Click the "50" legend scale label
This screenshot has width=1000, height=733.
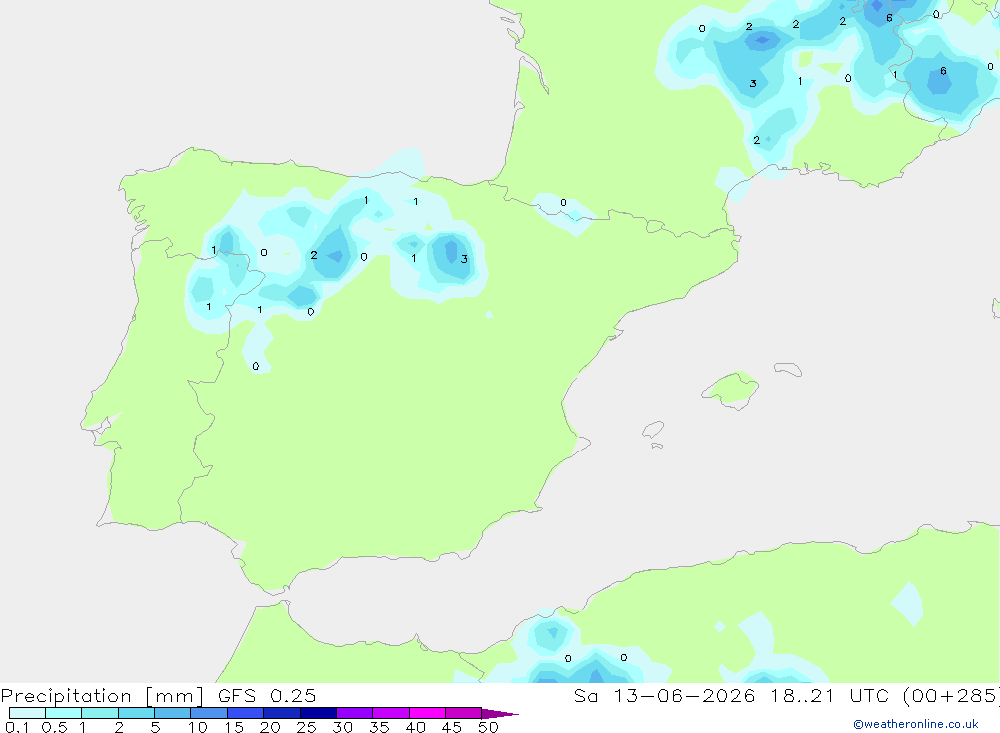(x=488, y=727)
